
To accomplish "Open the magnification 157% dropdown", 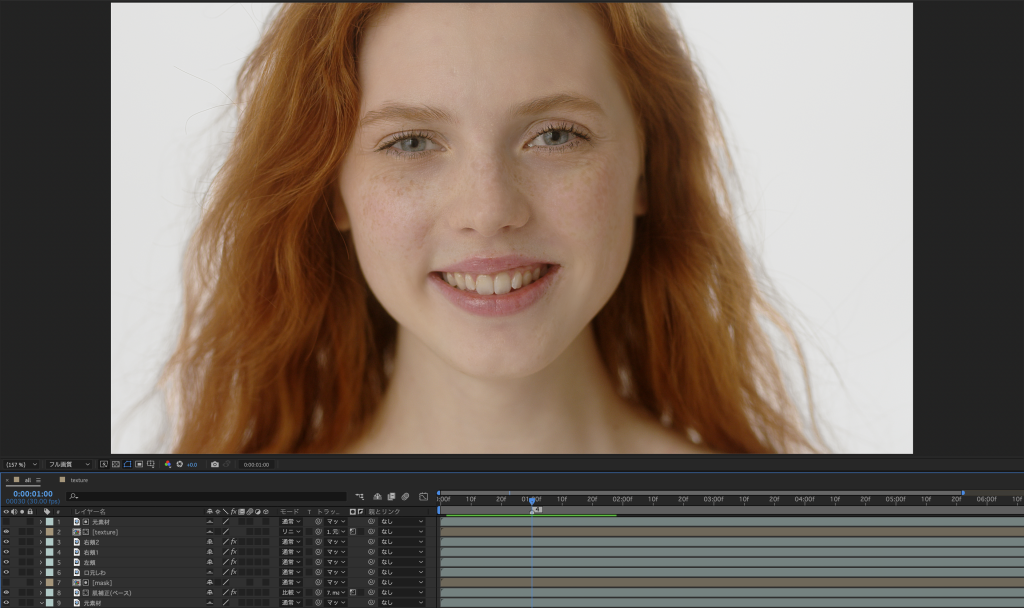I will click(22, 464).
